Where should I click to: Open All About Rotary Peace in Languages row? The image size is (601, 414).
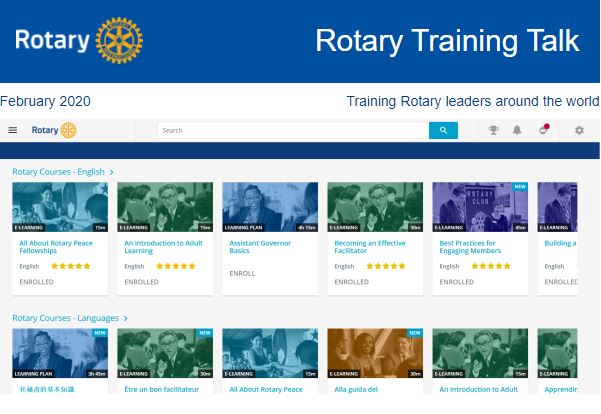click(x=266, y=389)
